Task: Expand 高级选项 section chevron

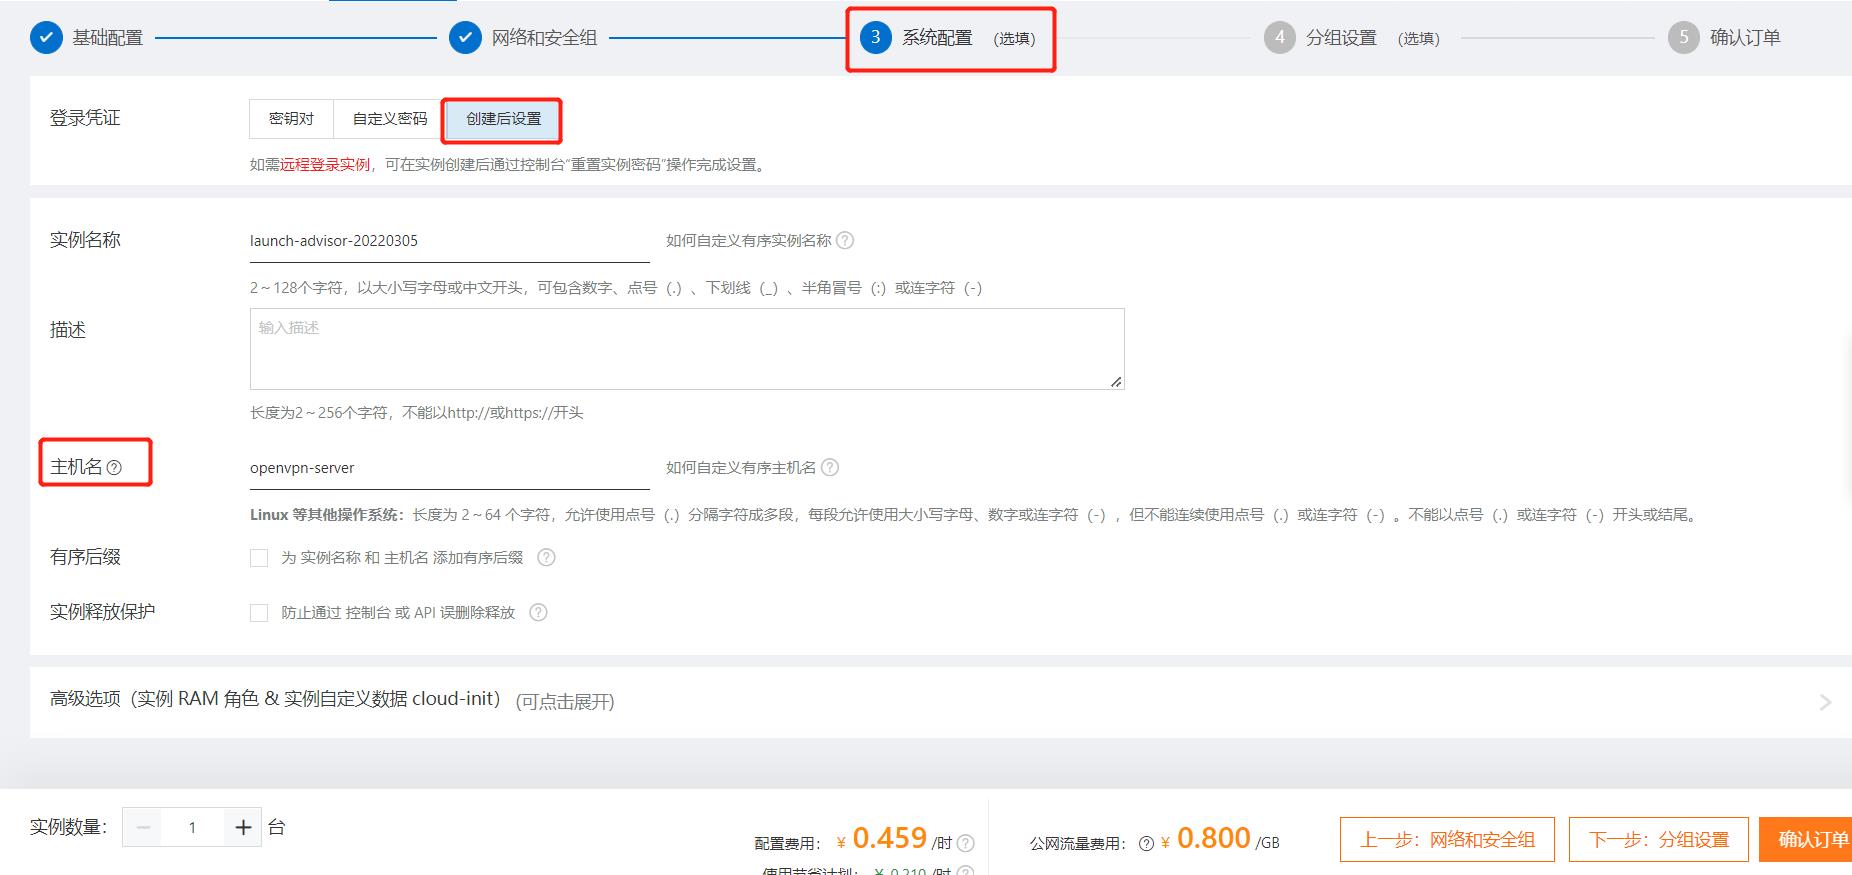Action: pyautogui.click(x=1825, y=702)
